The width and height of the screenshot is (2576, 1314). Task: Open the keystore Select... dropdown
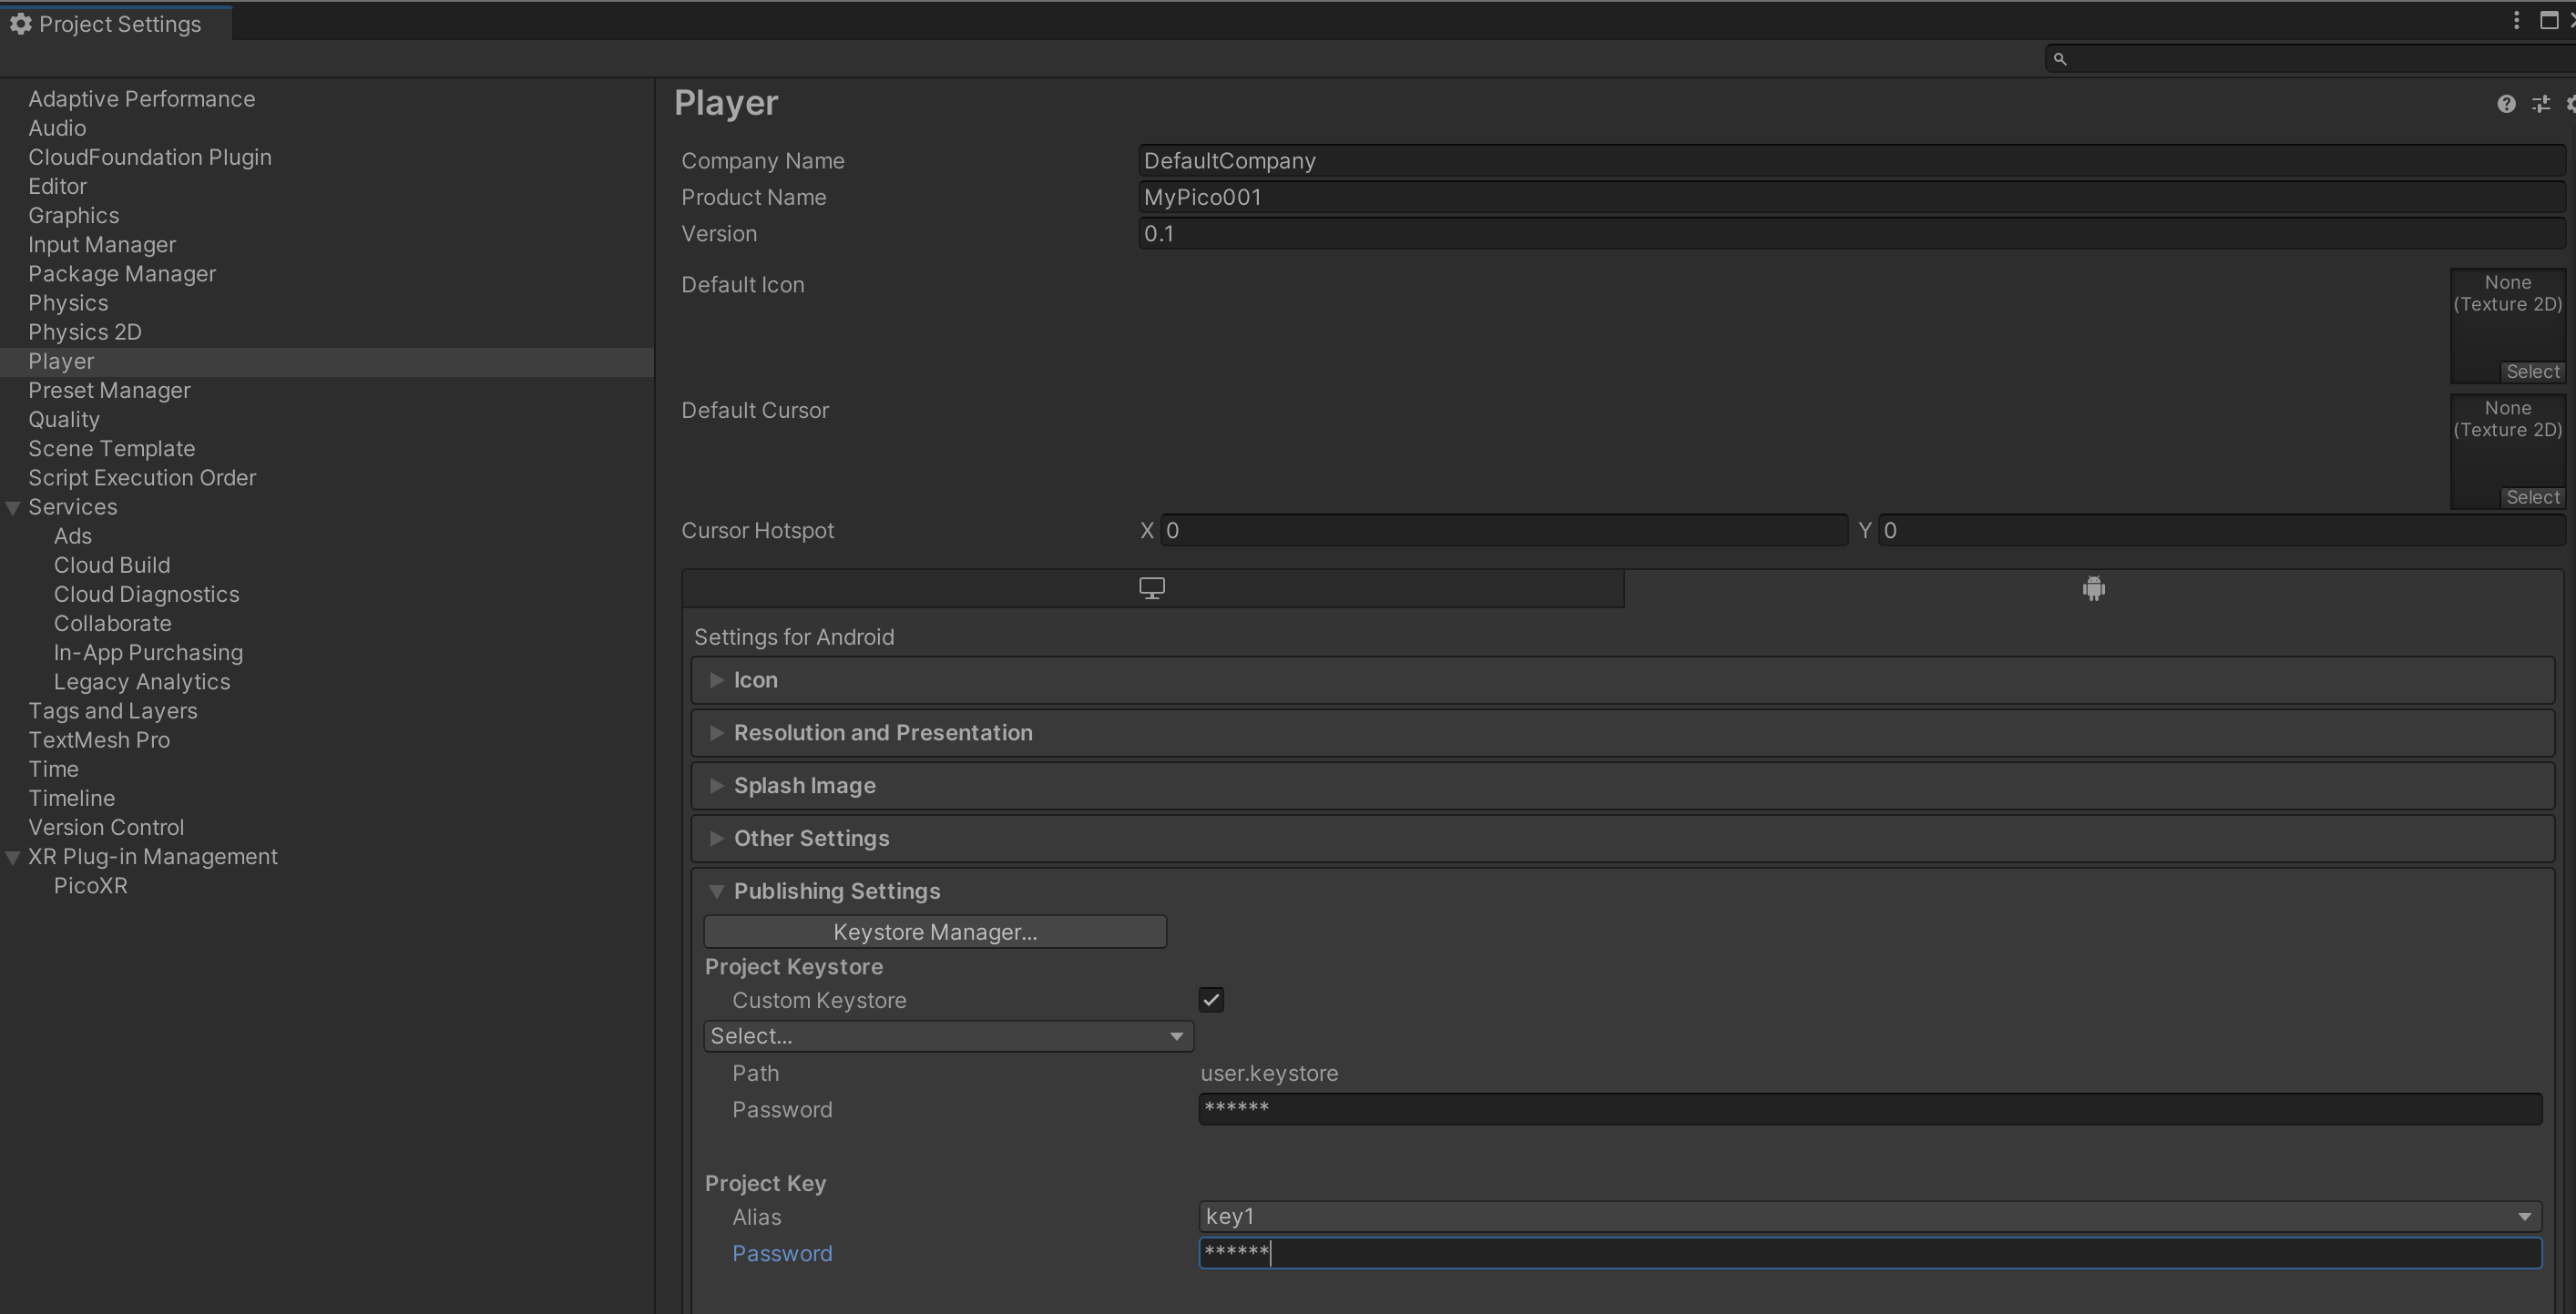point(948,1036)
